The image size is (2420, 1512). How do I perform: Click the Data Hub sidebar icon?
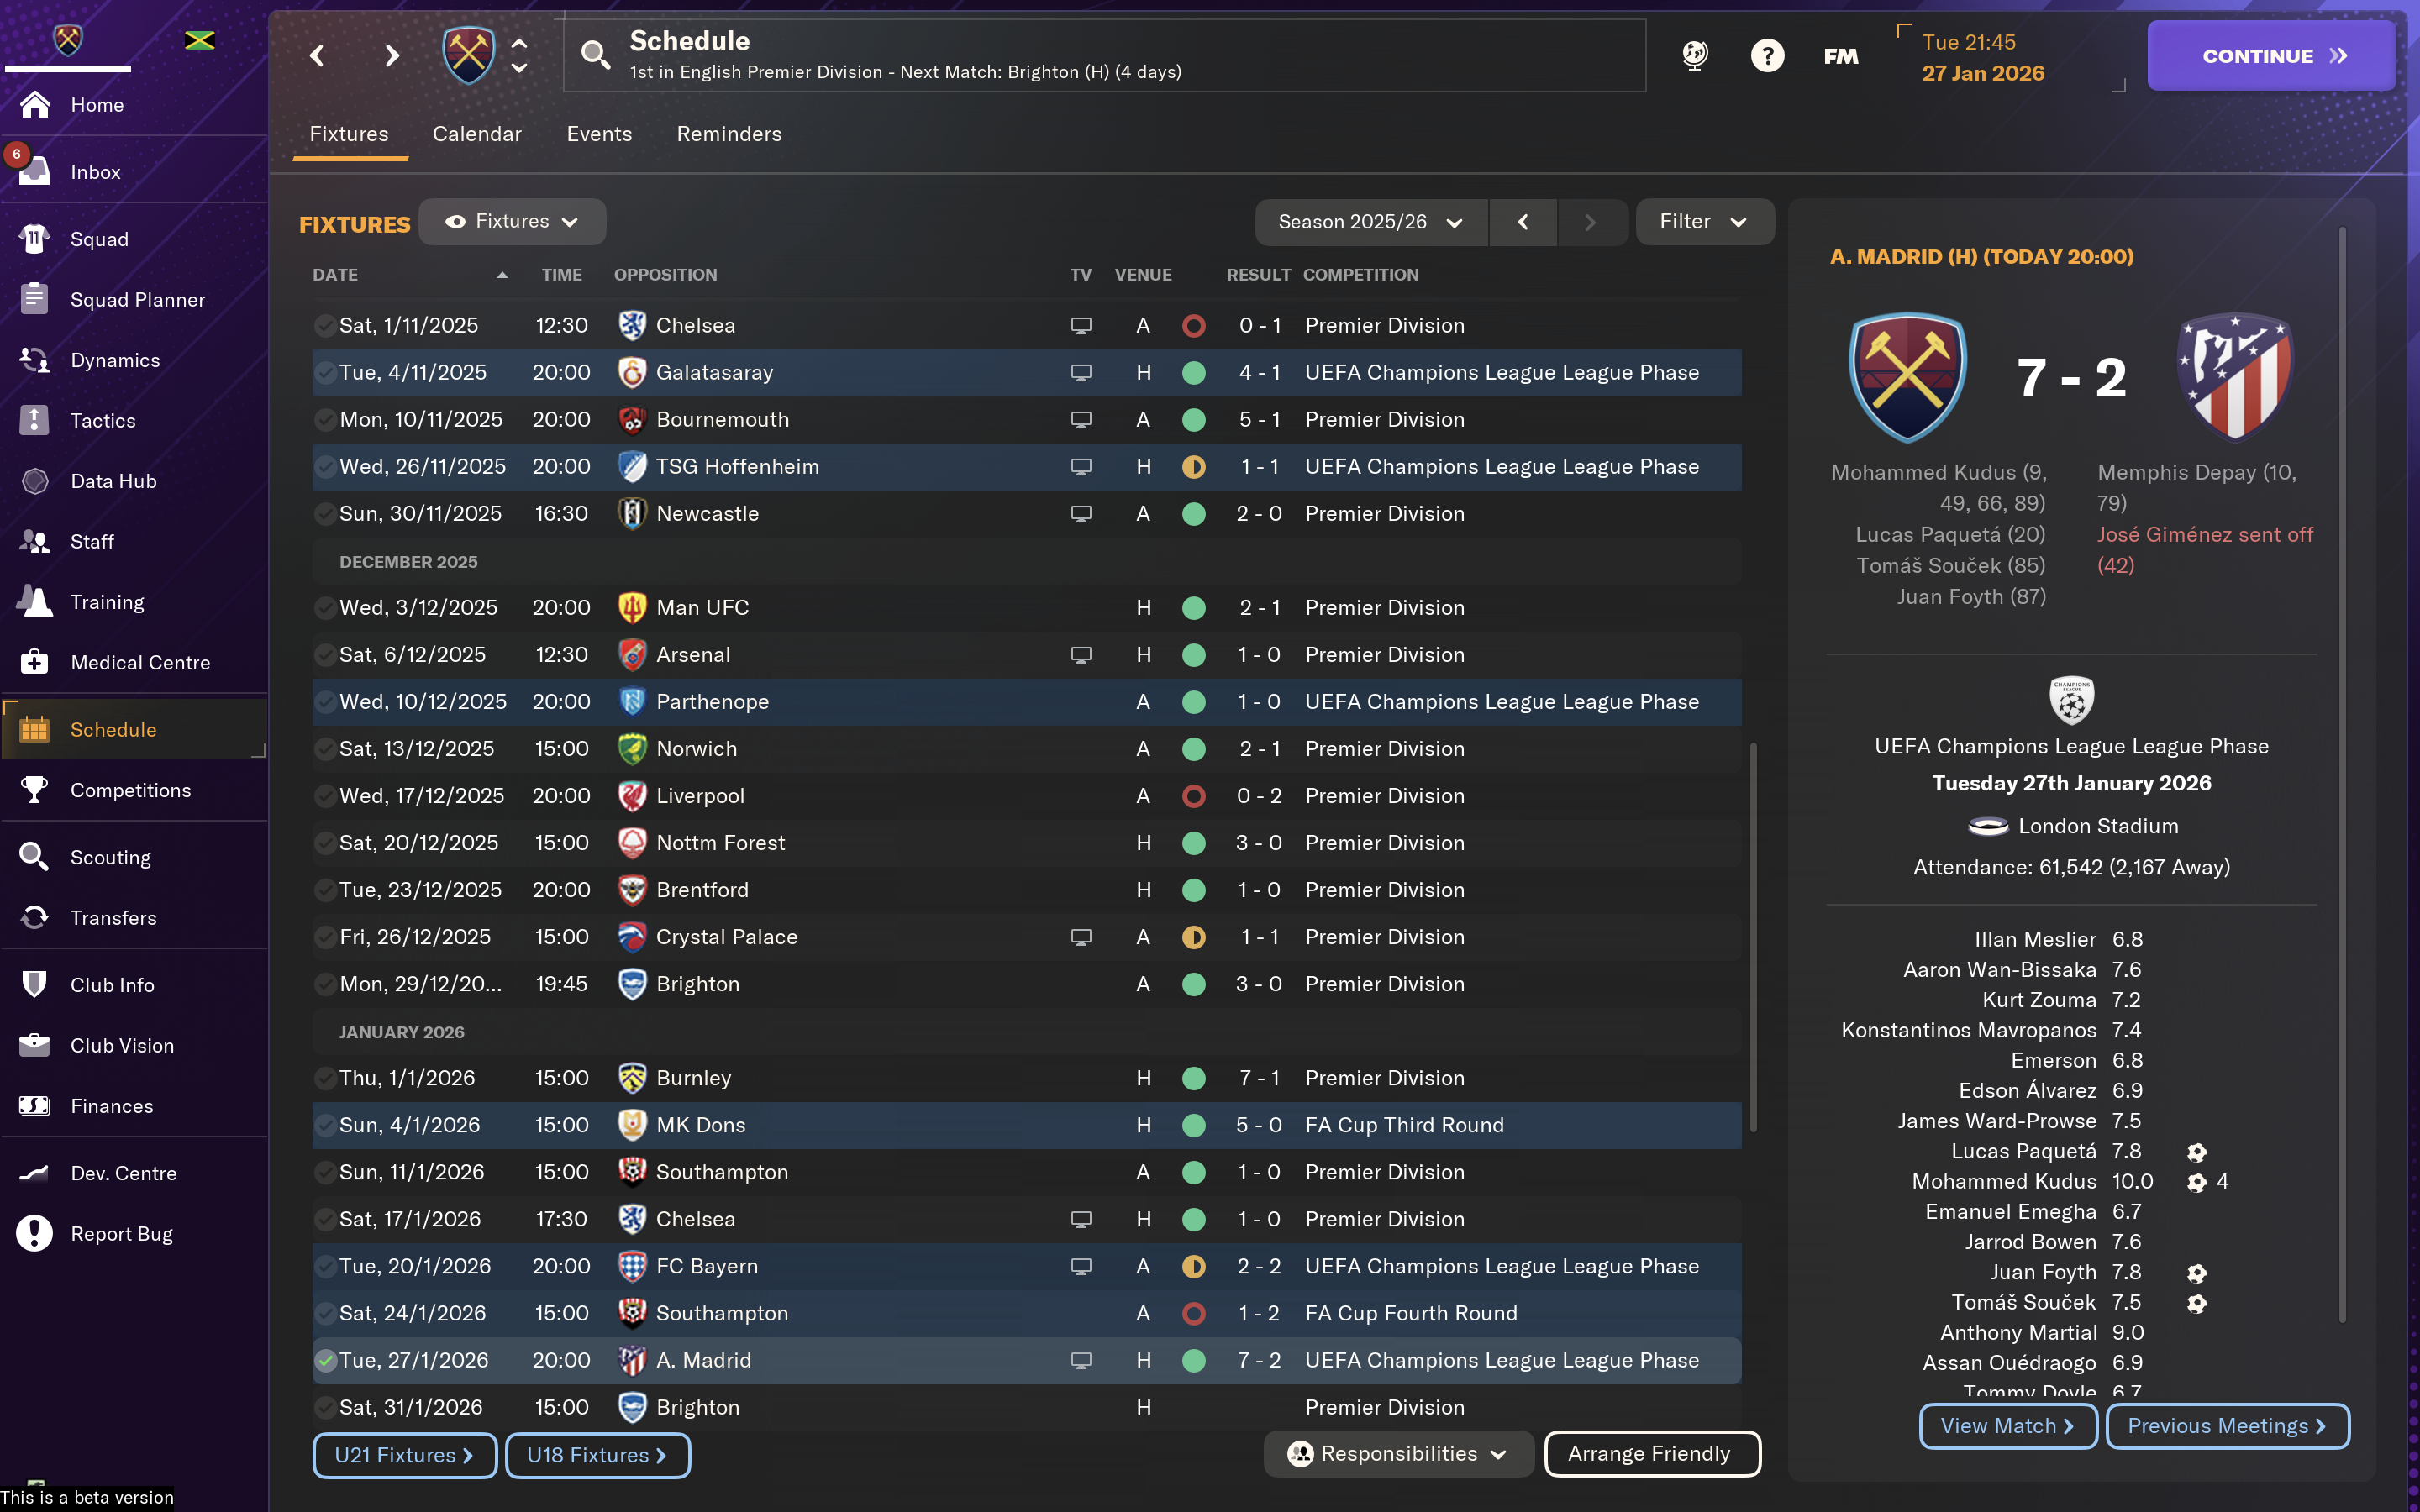pos(35,481)
